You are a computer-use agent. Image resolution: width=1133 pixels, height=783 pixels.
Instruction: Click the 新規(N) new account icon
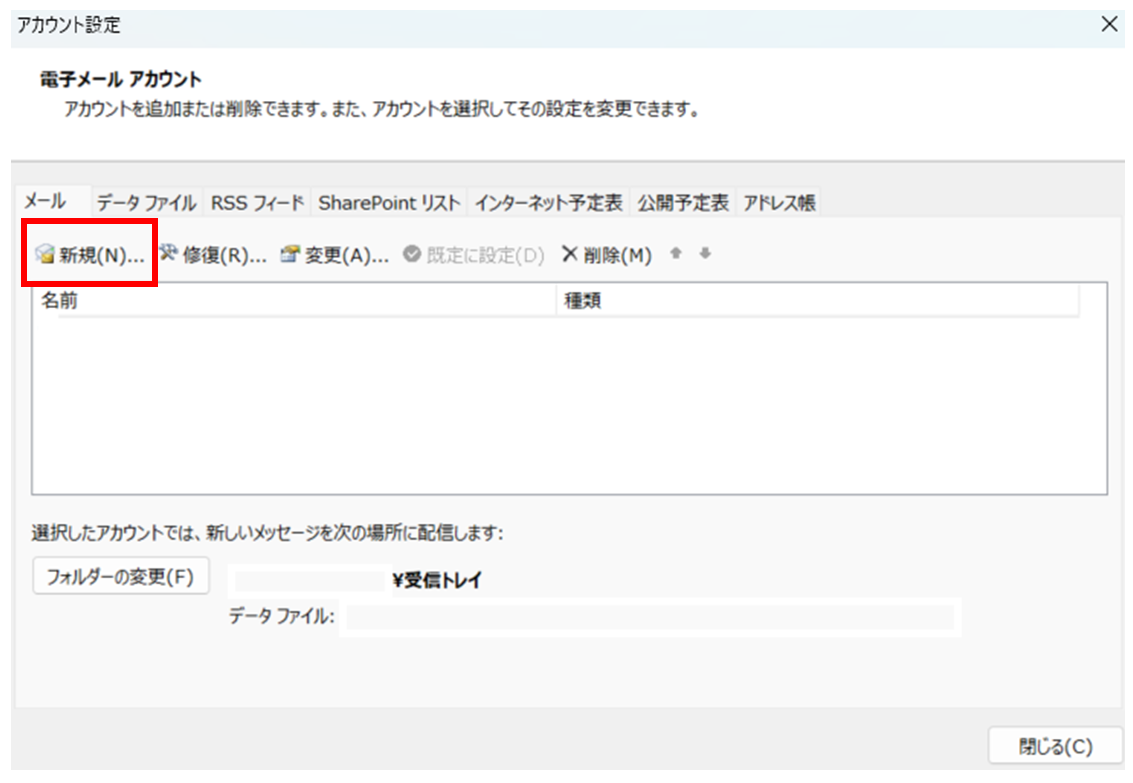45,255
